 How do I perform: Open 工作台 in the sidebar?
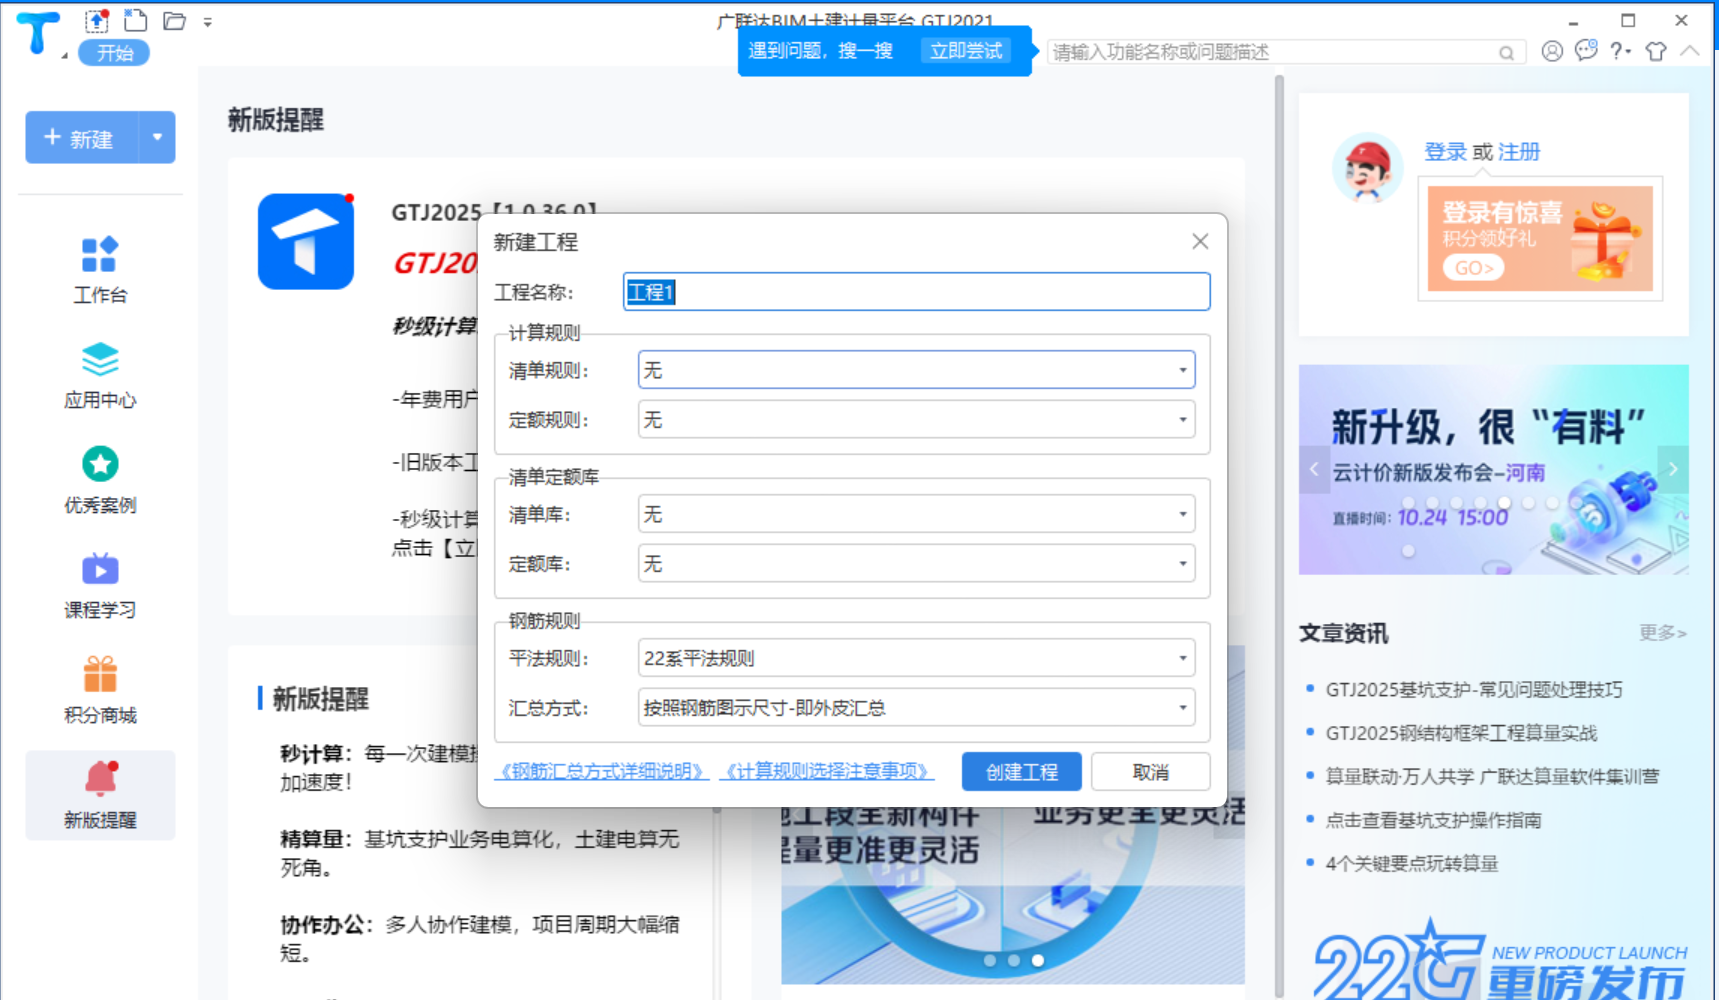click(100, 270)
